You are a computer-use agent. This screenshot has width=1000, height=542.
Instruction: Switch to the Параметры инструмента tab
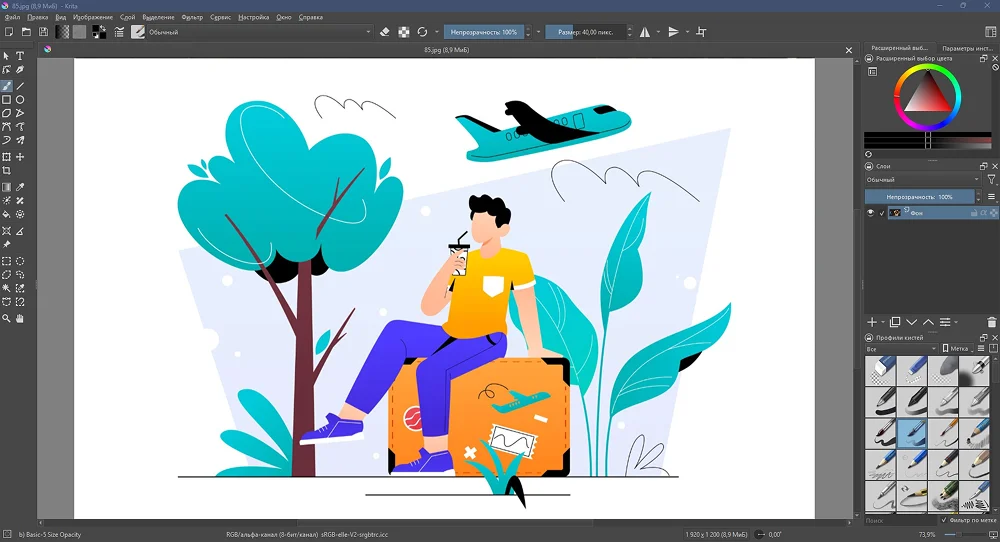click(x=966, y=48)
